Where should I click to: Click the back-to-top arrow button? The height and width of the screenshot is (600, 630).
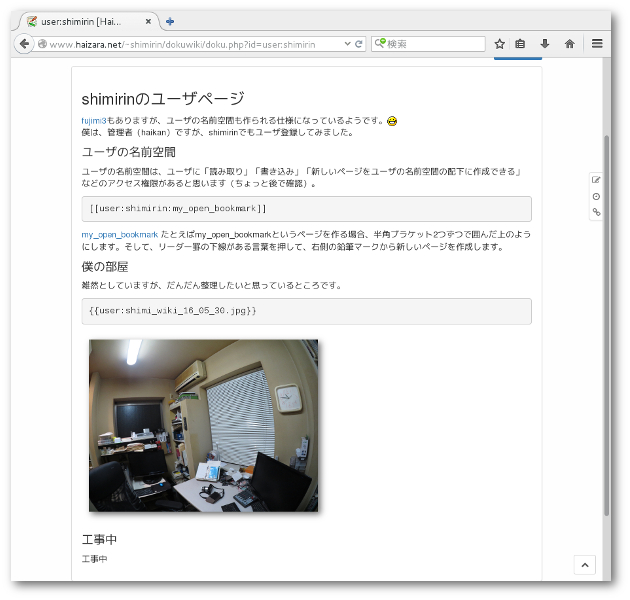(x=585, y=565)
